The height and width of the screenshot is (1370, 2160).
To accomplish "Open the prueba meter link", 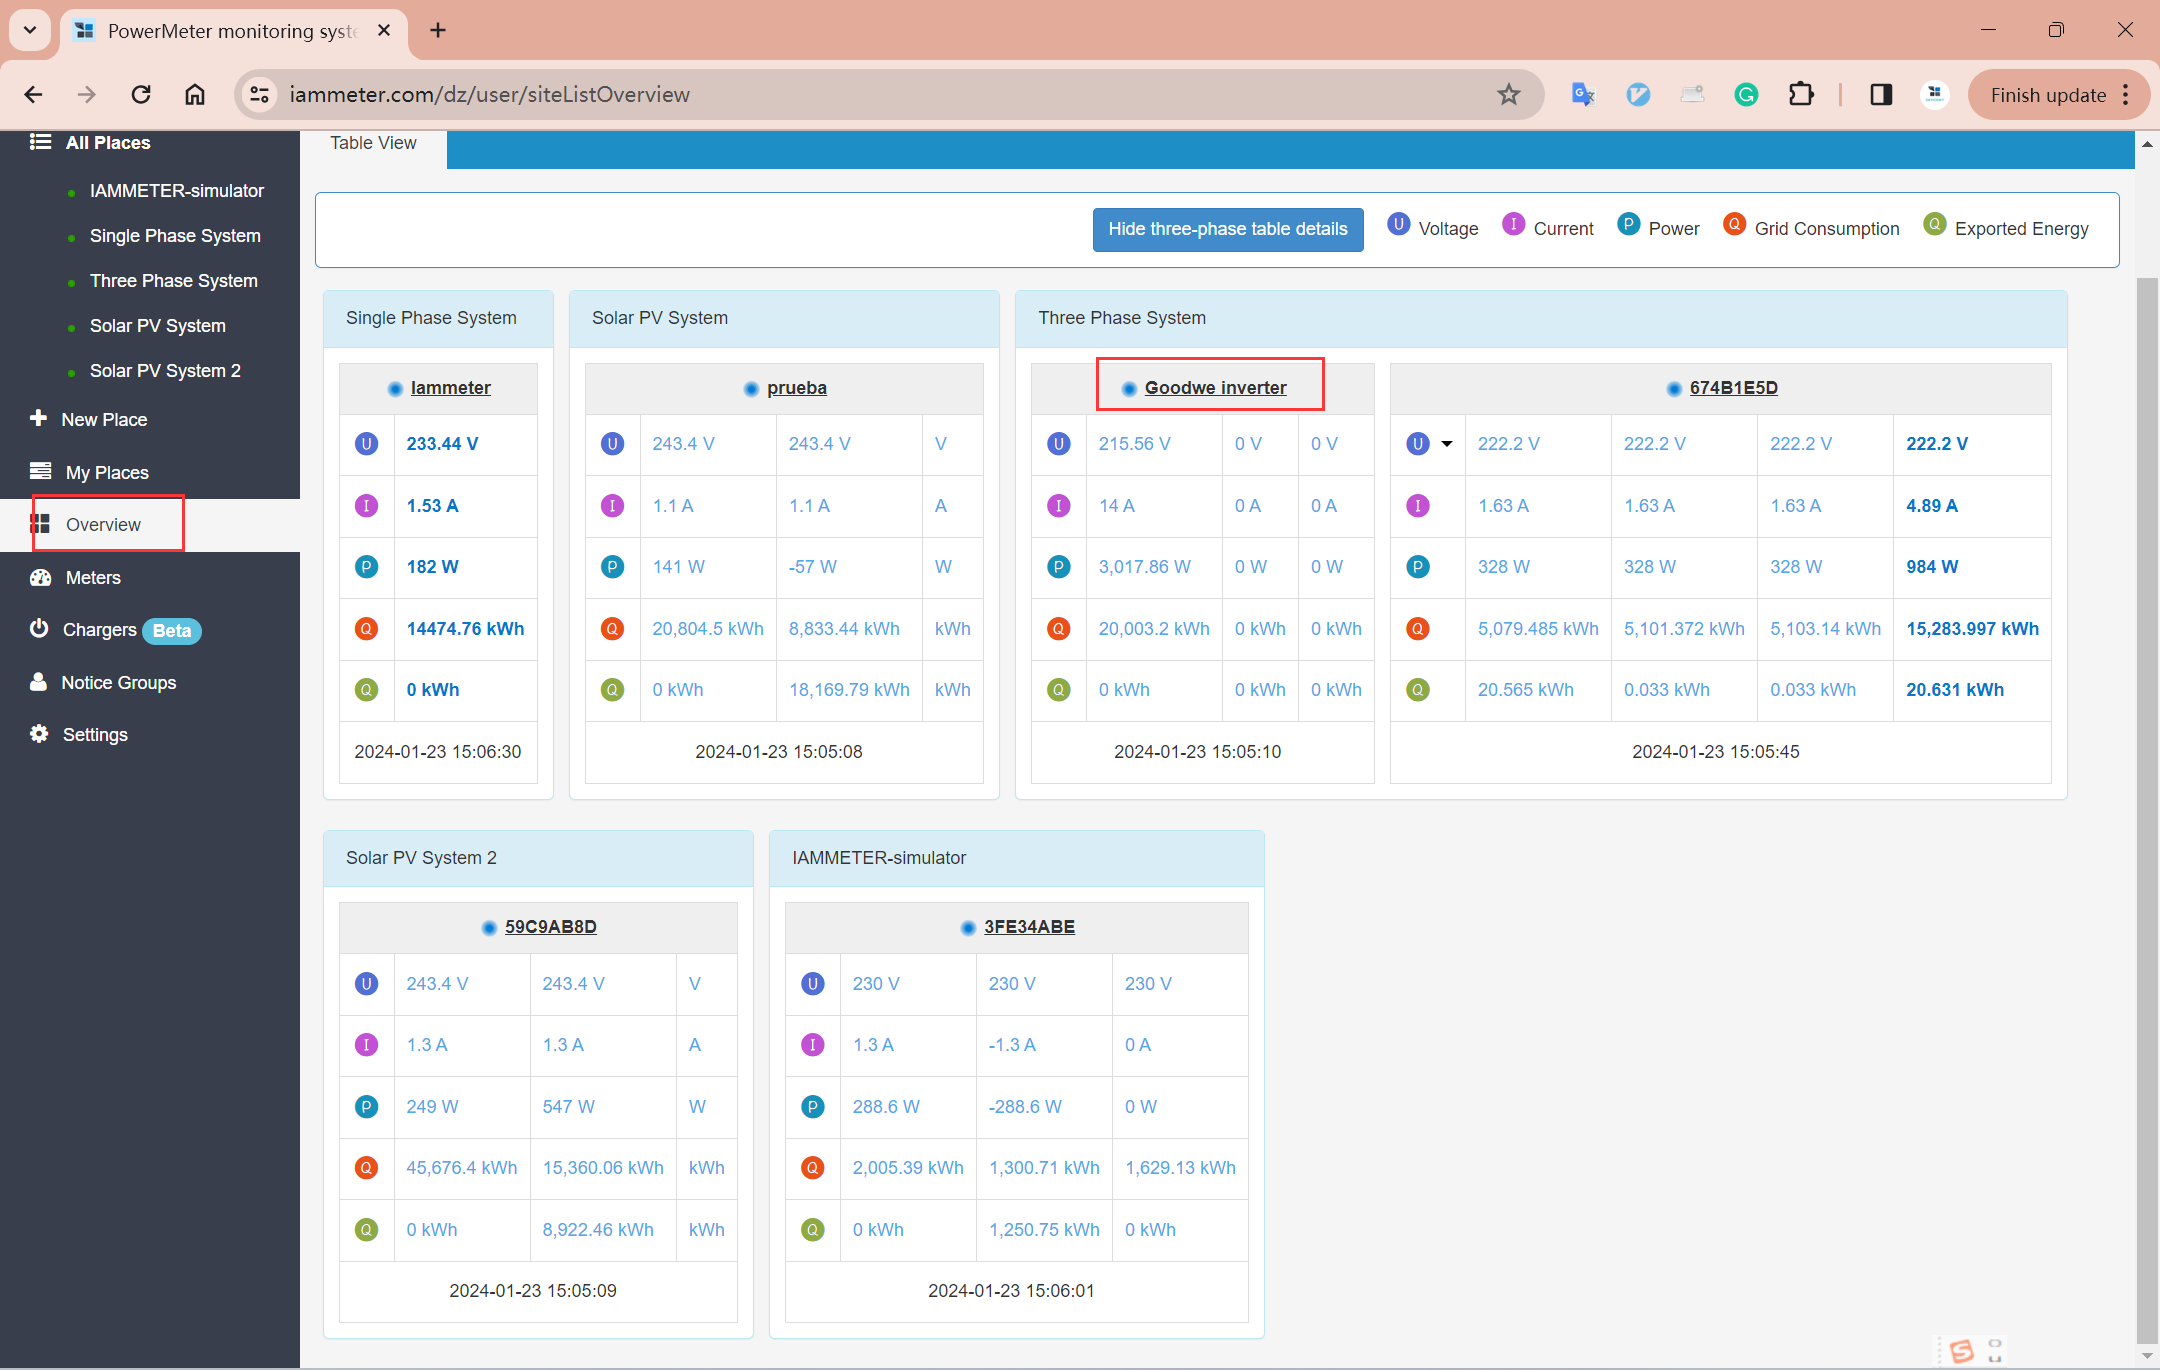I will pyautogui.click(x=796, y=388).
